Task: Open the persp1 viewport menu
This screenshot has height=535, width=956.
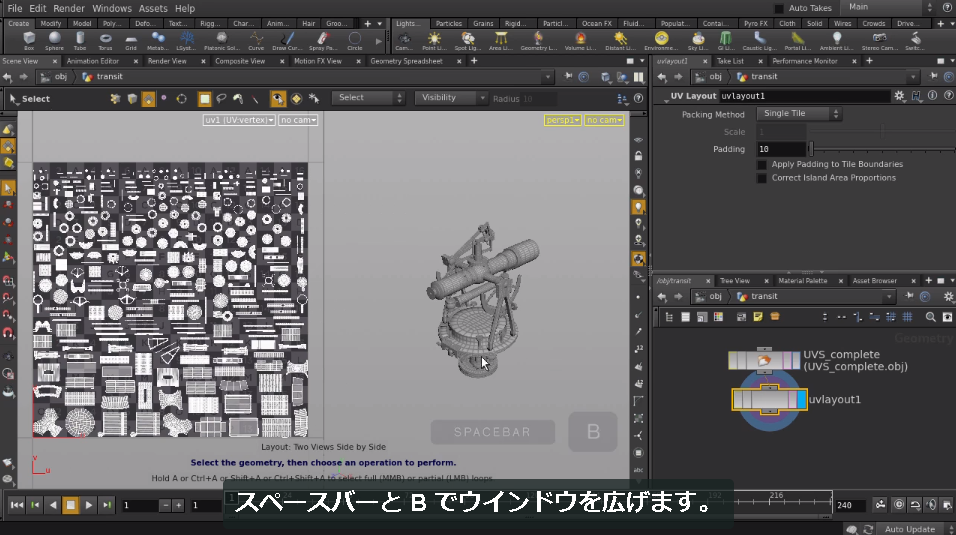Action: click(x=562, y=120)
